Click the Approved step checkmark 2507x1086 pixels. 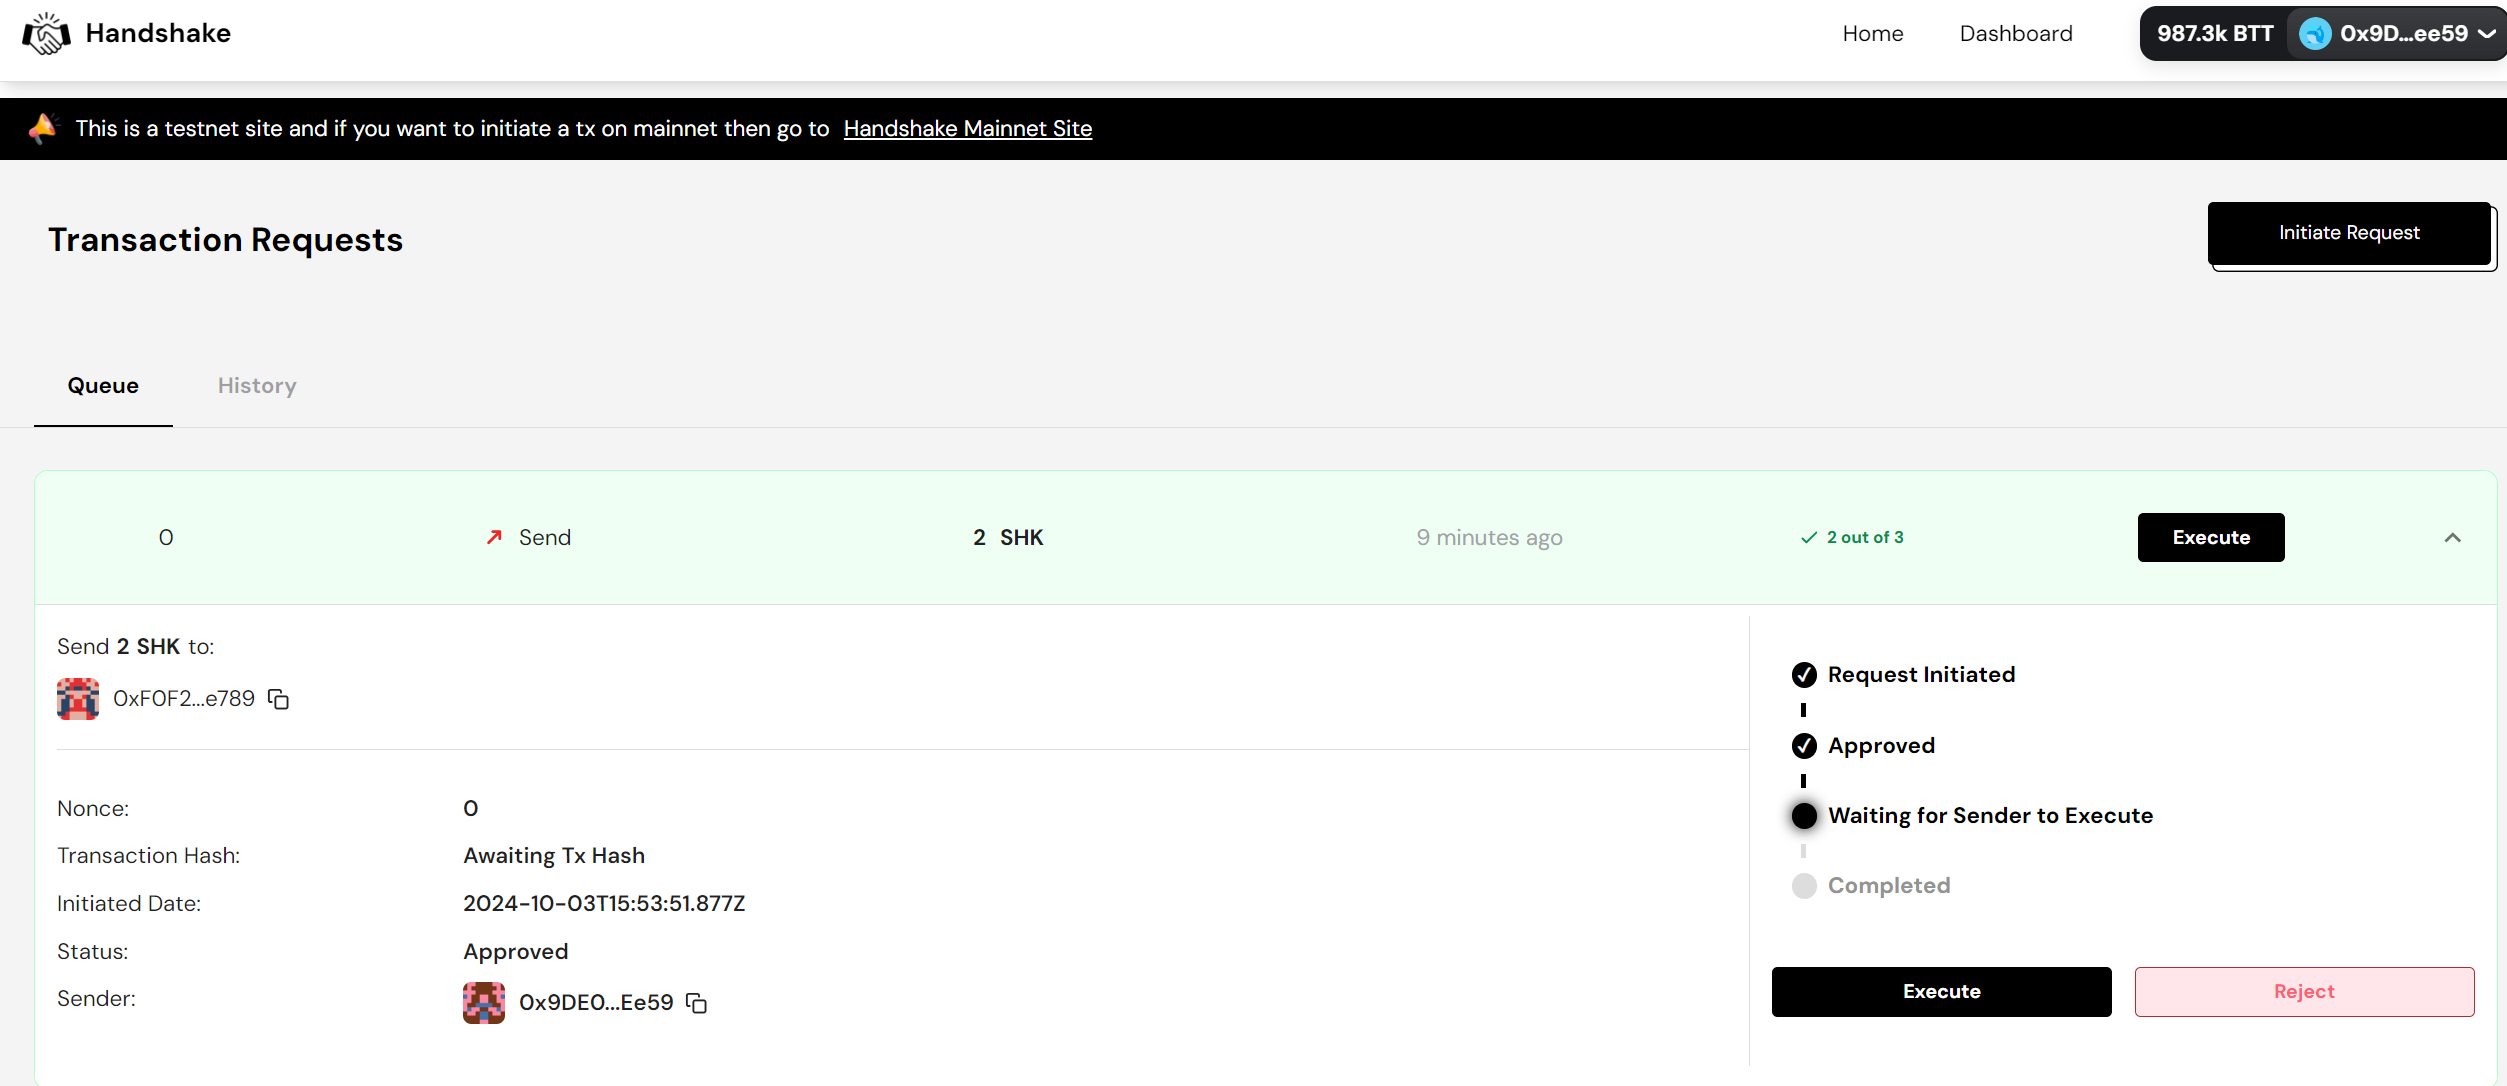[x=1804, y=746]
